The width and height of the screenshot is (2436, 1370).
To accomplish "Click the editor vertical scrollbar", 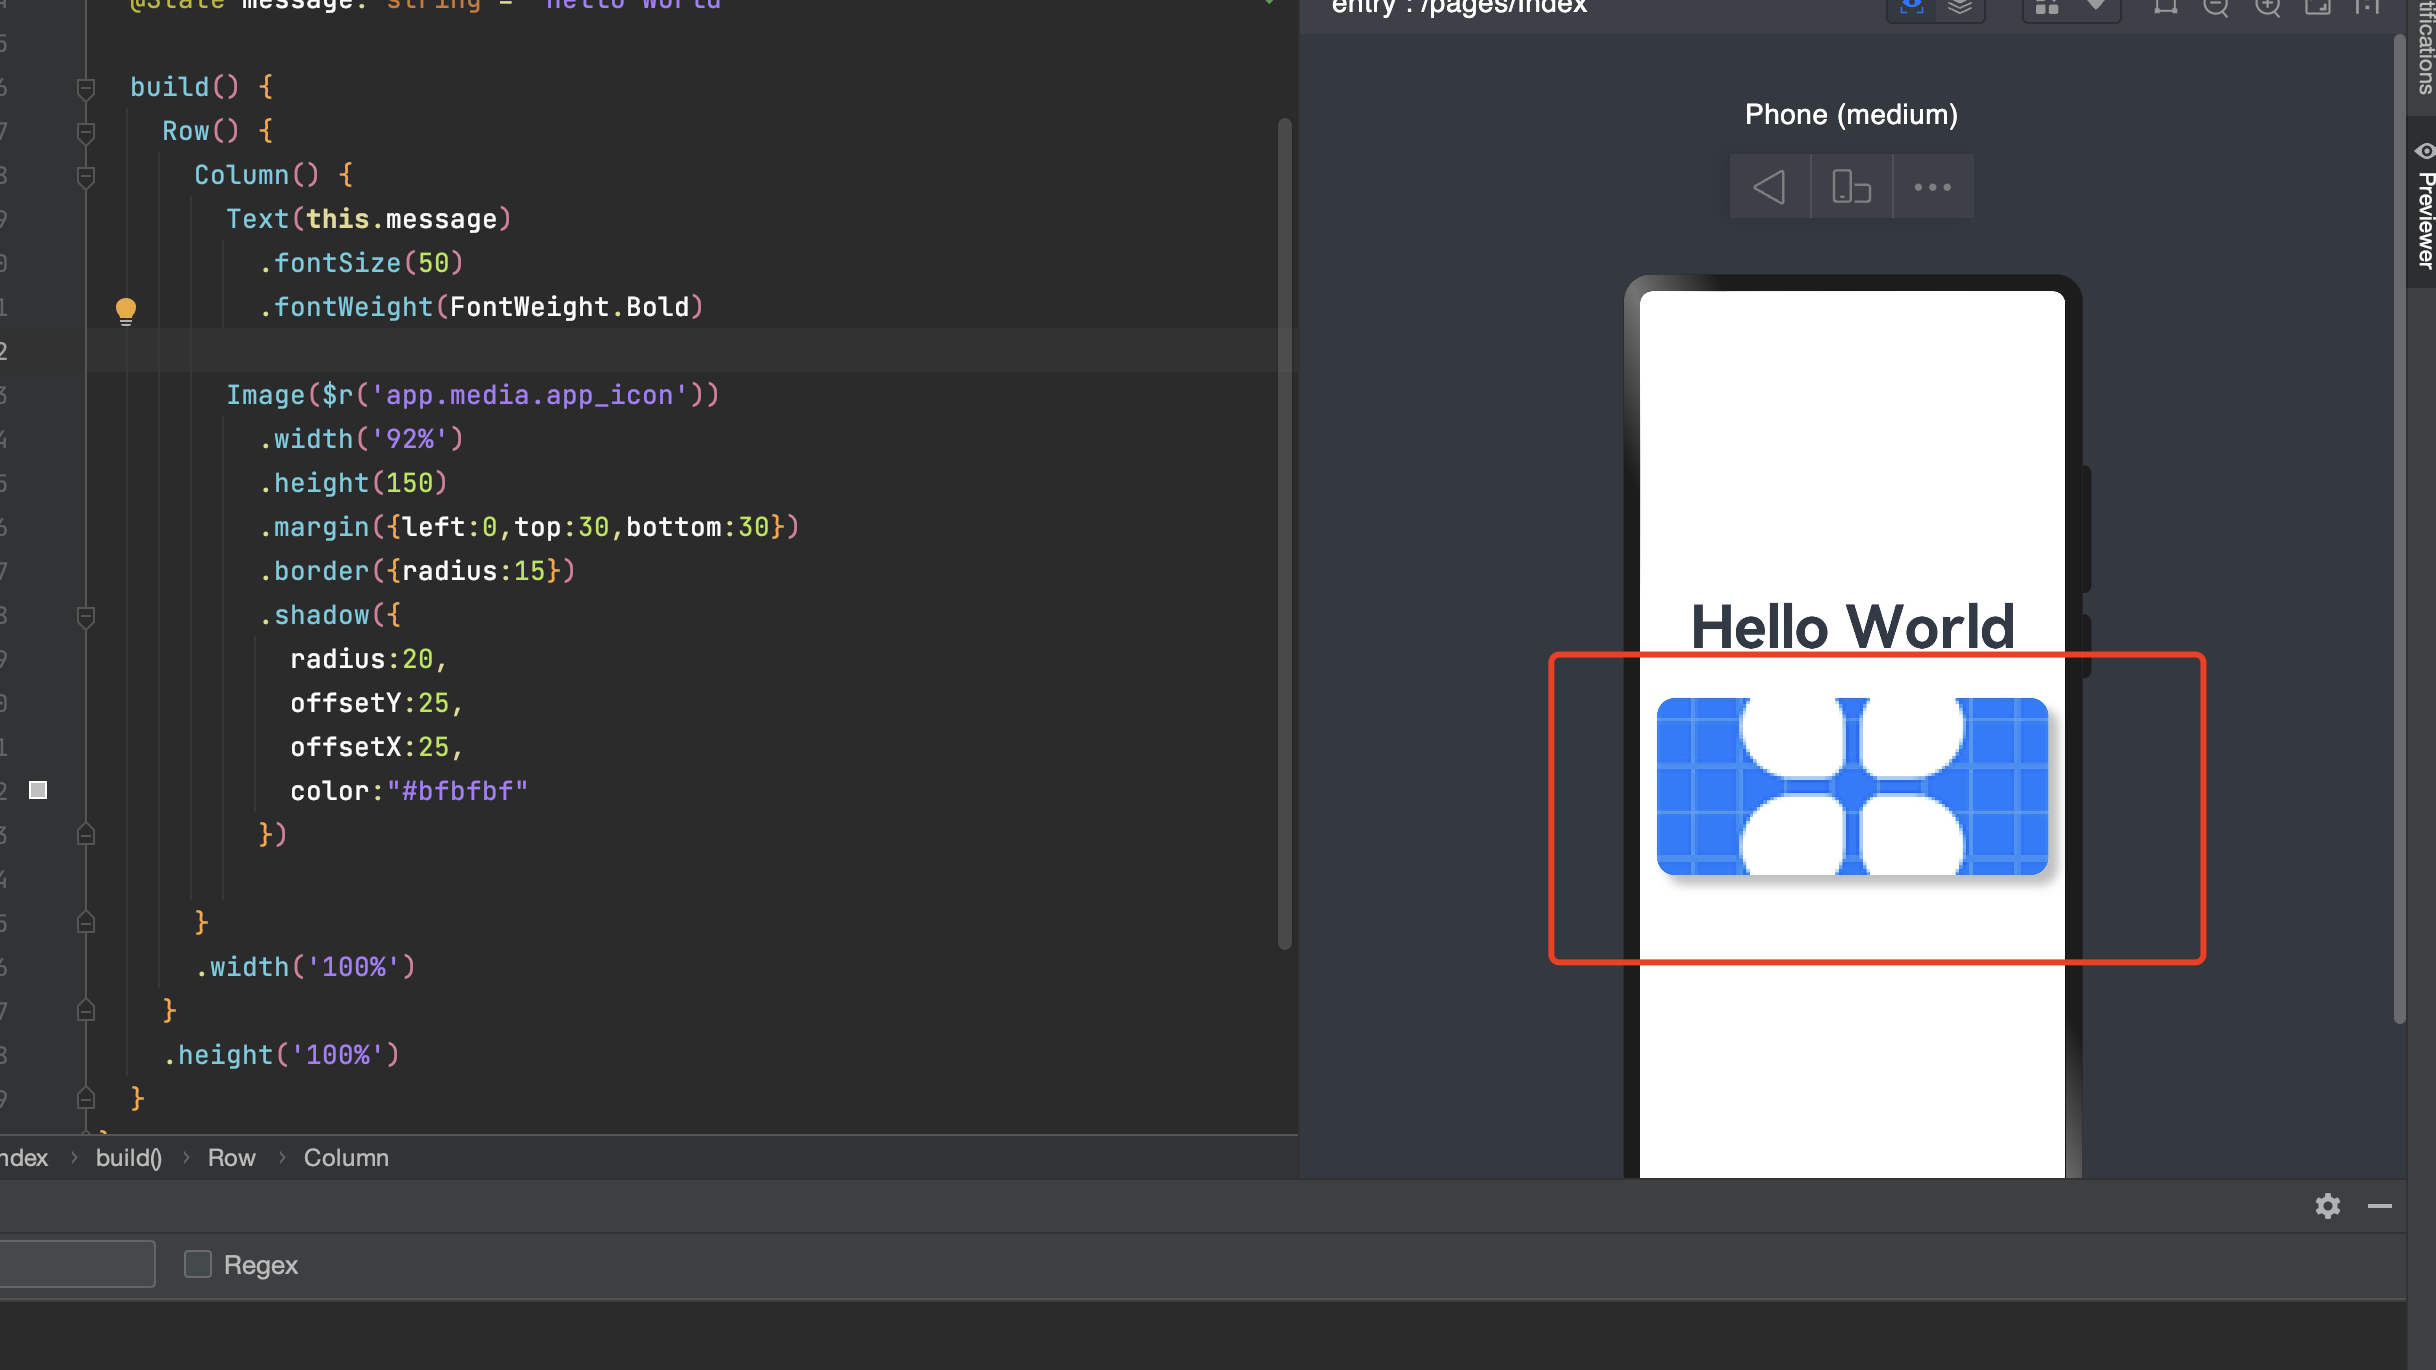I will 1285,533.
